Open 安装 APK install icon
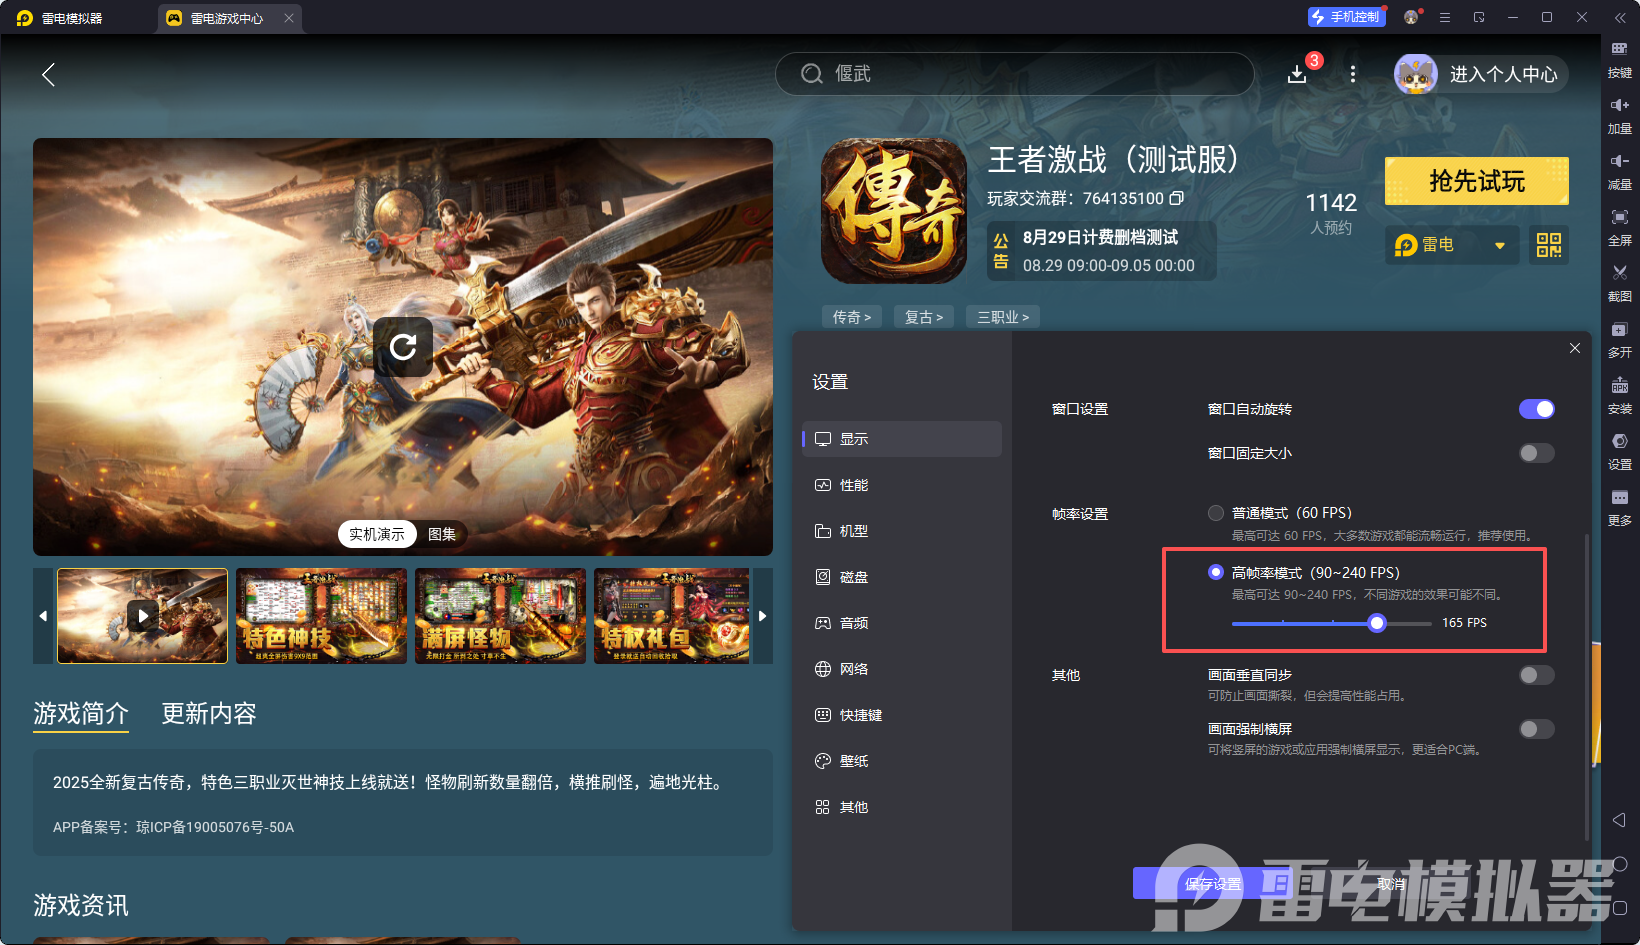This screenshot has width=1640, height=945. tap(1620, 396)
